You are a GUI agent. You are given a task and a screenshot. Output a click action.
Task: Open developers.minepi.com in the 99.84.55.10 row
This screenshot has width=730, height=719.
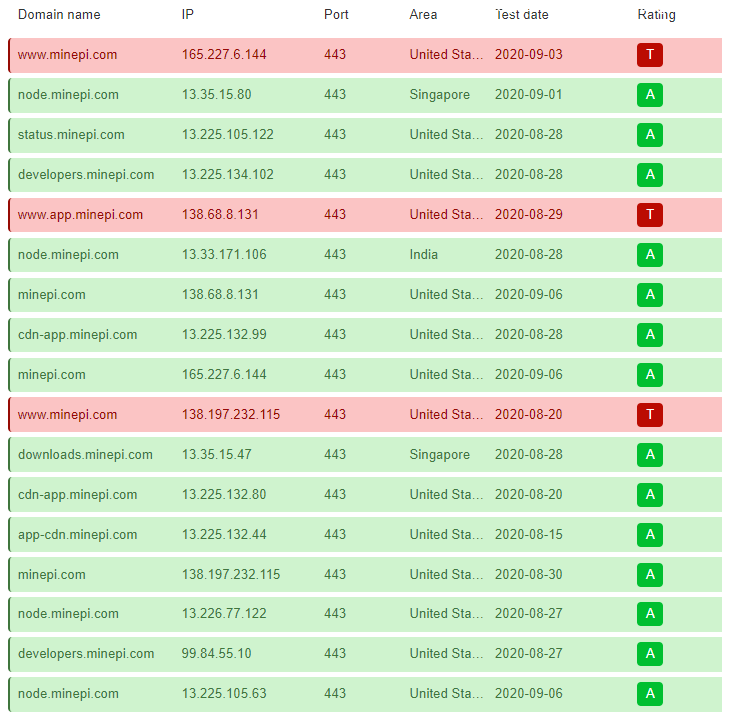[x=86, y=654]
